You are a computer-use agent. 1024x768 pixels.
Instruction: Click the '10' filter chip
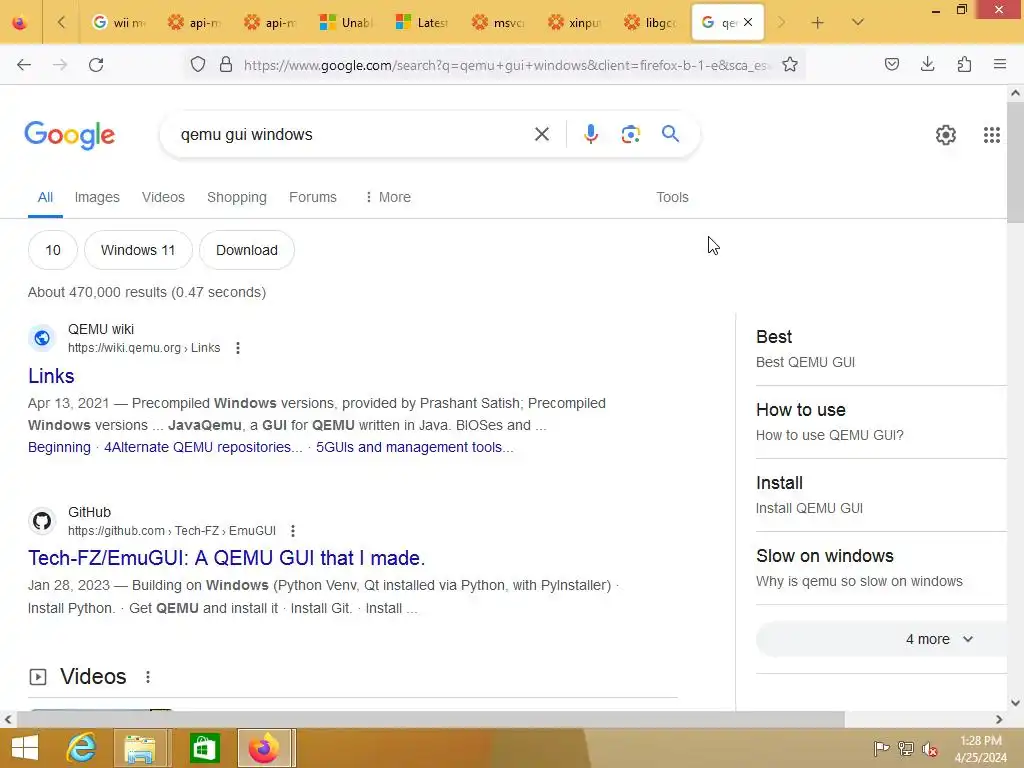pyautogui.click(x=53, y=250)
